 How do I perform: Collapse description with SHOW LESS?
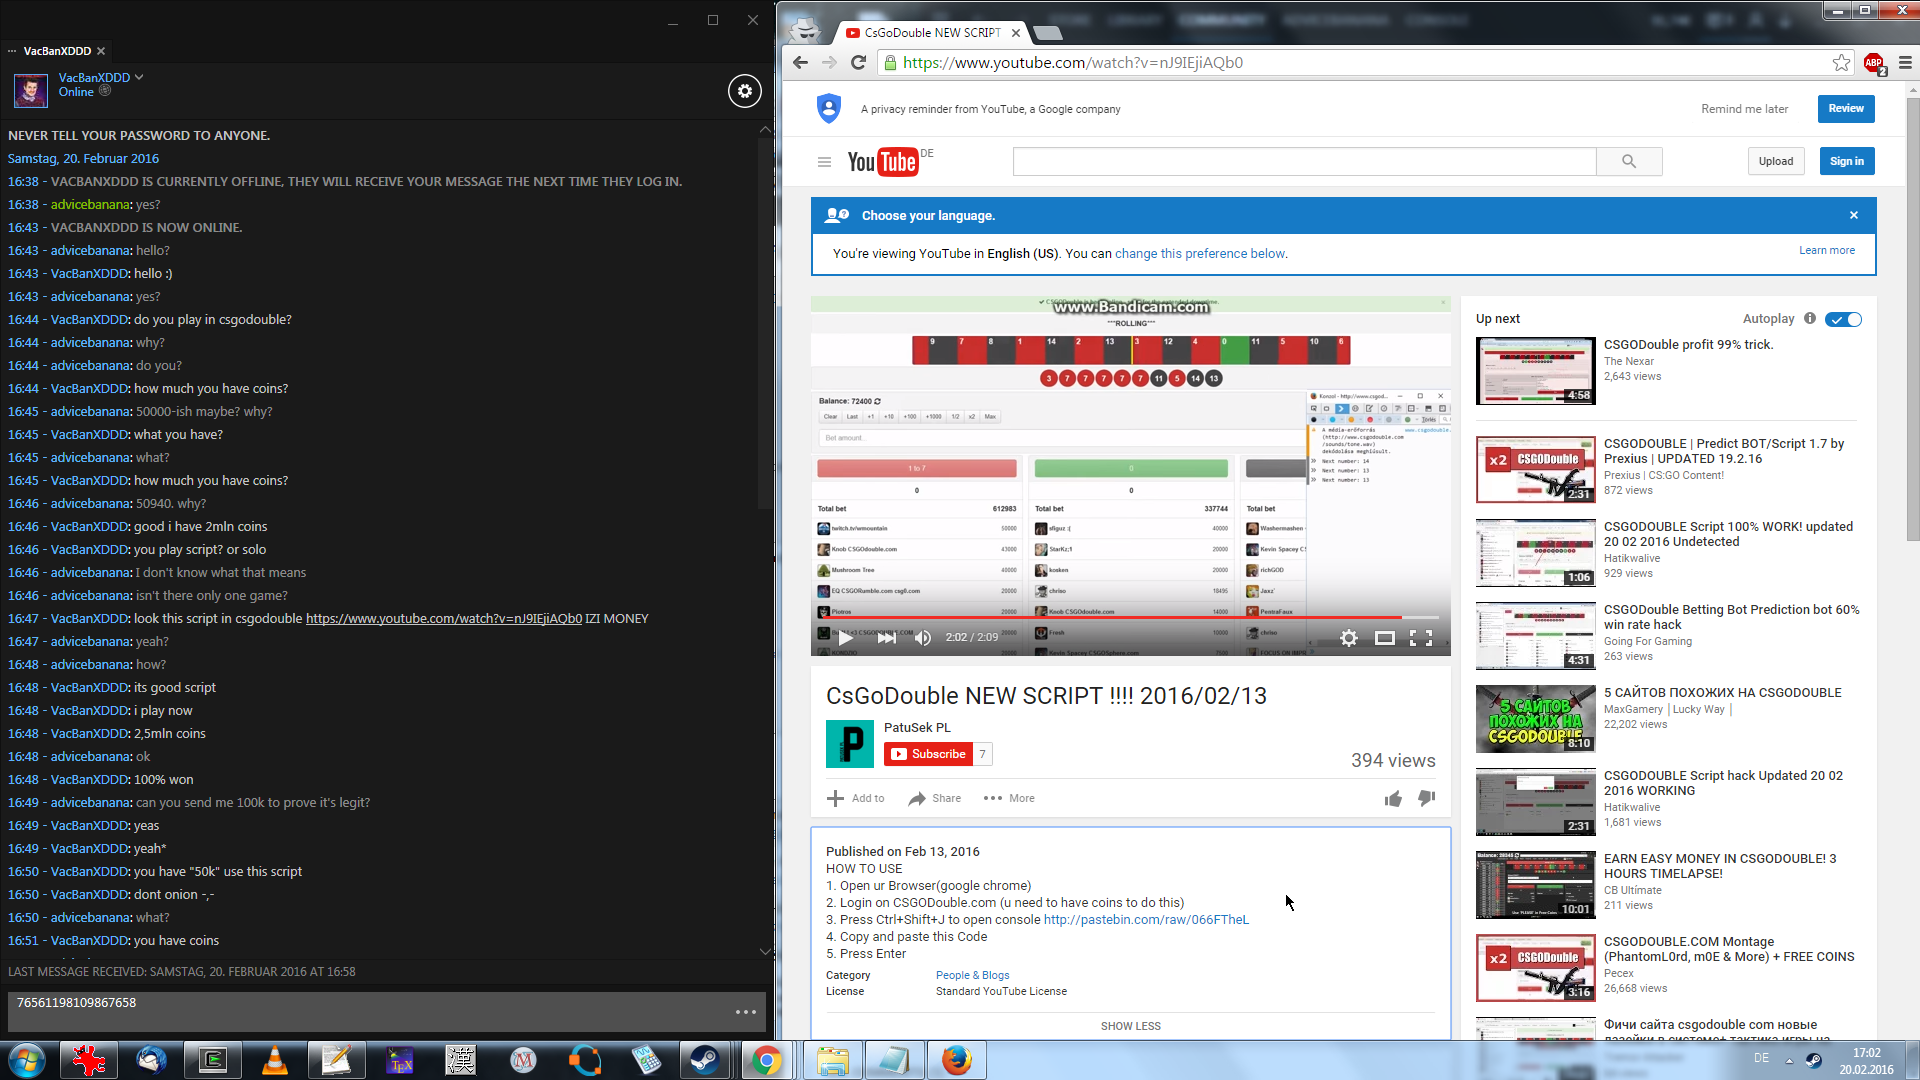coord(1130,1026)
